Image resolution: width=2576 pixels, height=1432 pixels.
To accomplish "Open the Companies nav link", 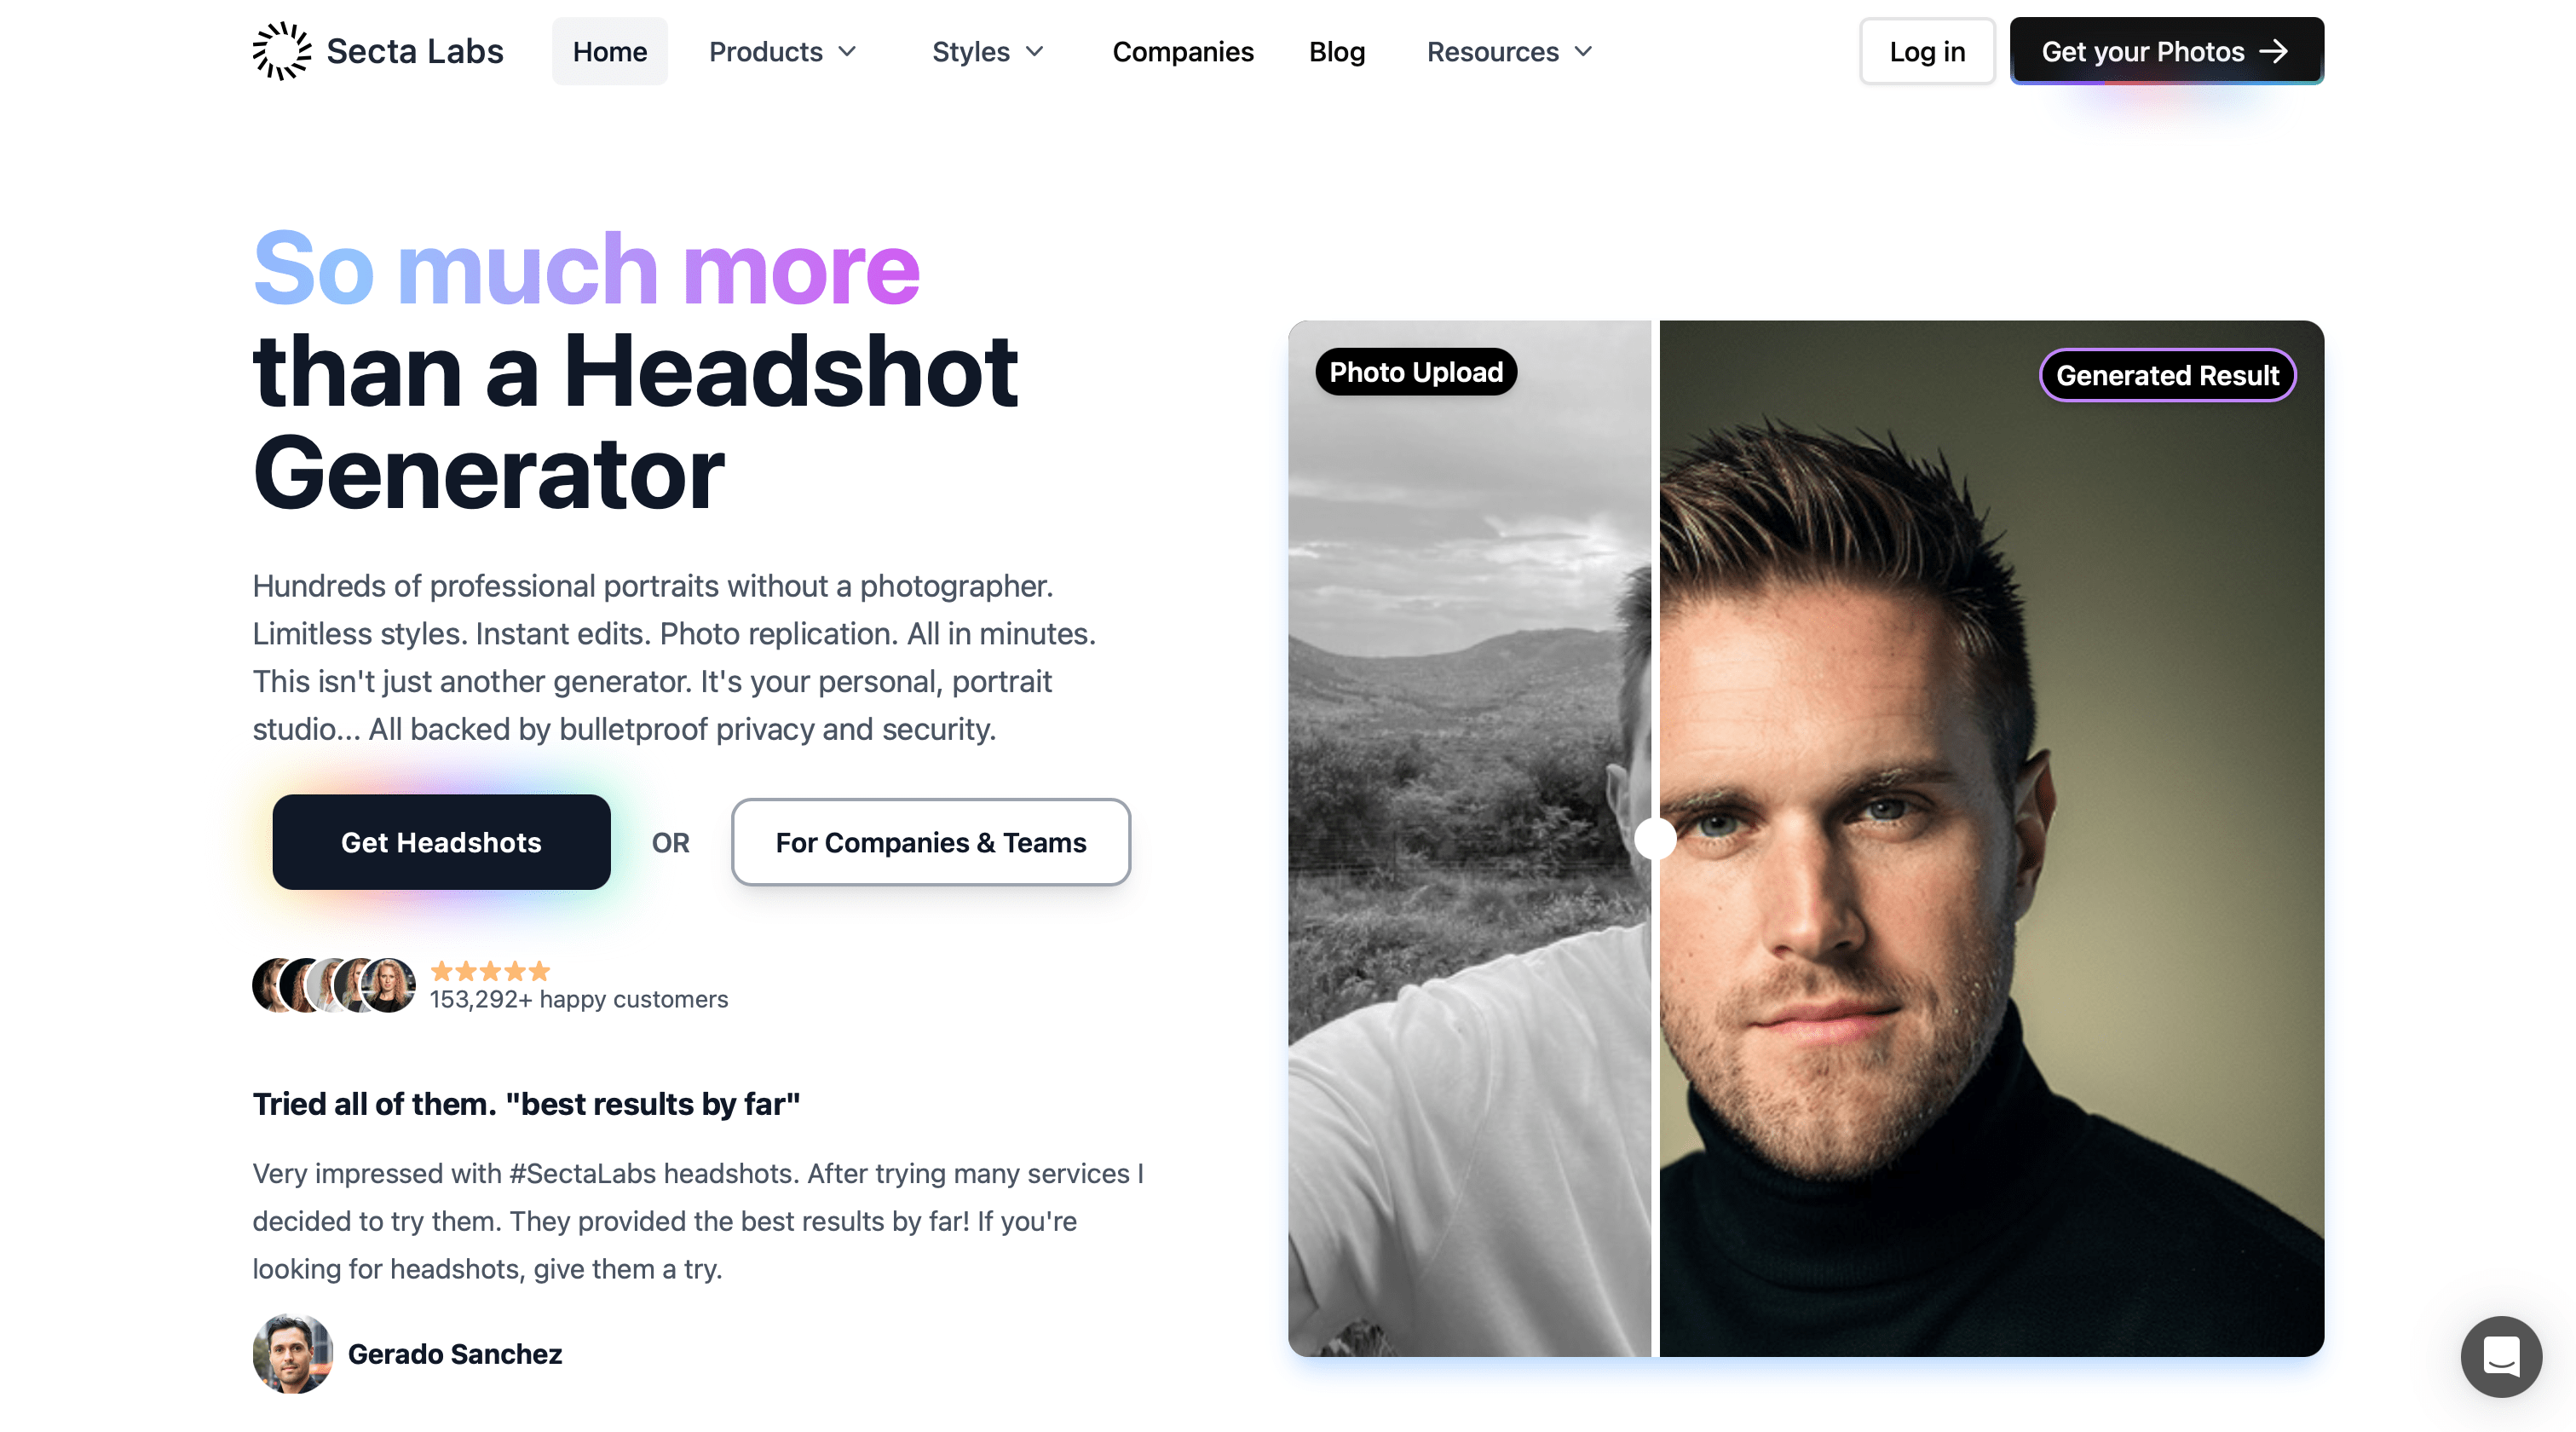I will click(x=1183, y=51).
